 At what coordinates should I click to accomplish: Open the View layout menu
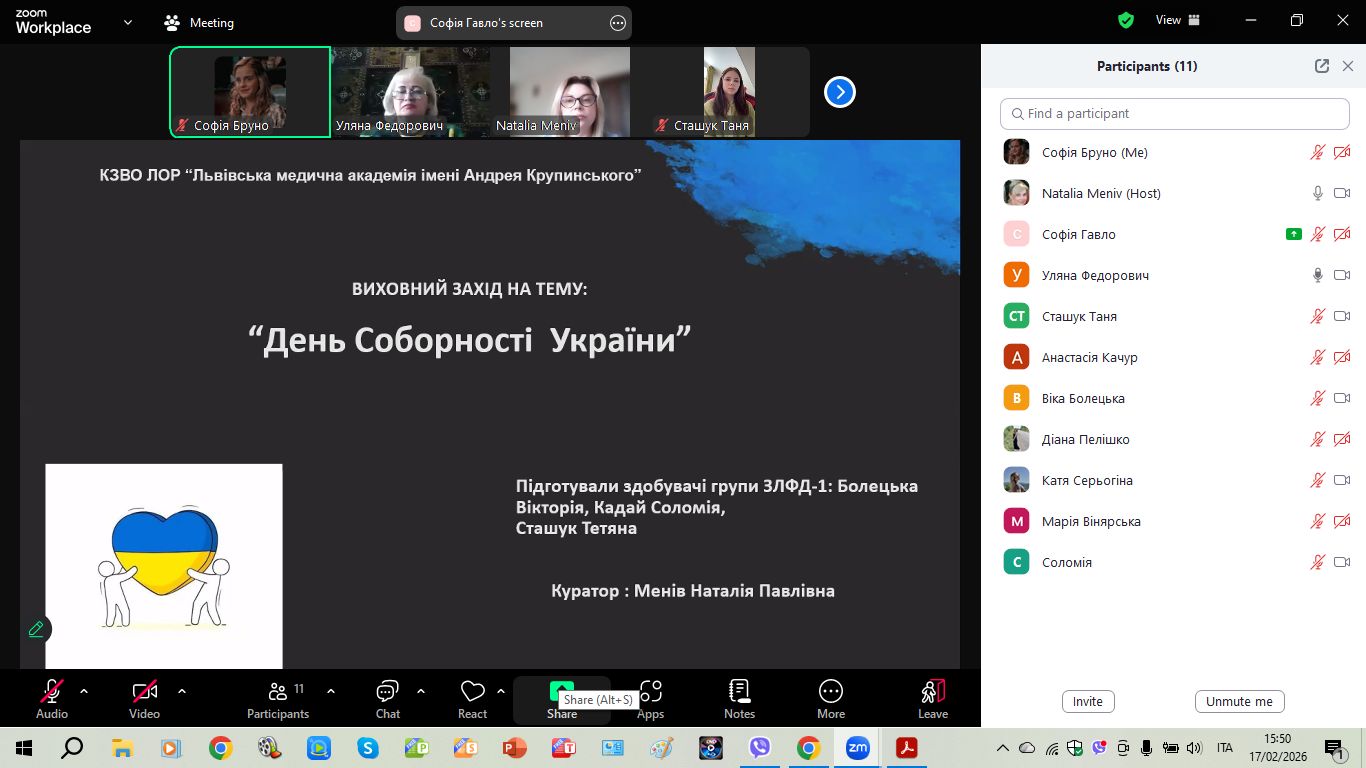(x=1178, y=20)
